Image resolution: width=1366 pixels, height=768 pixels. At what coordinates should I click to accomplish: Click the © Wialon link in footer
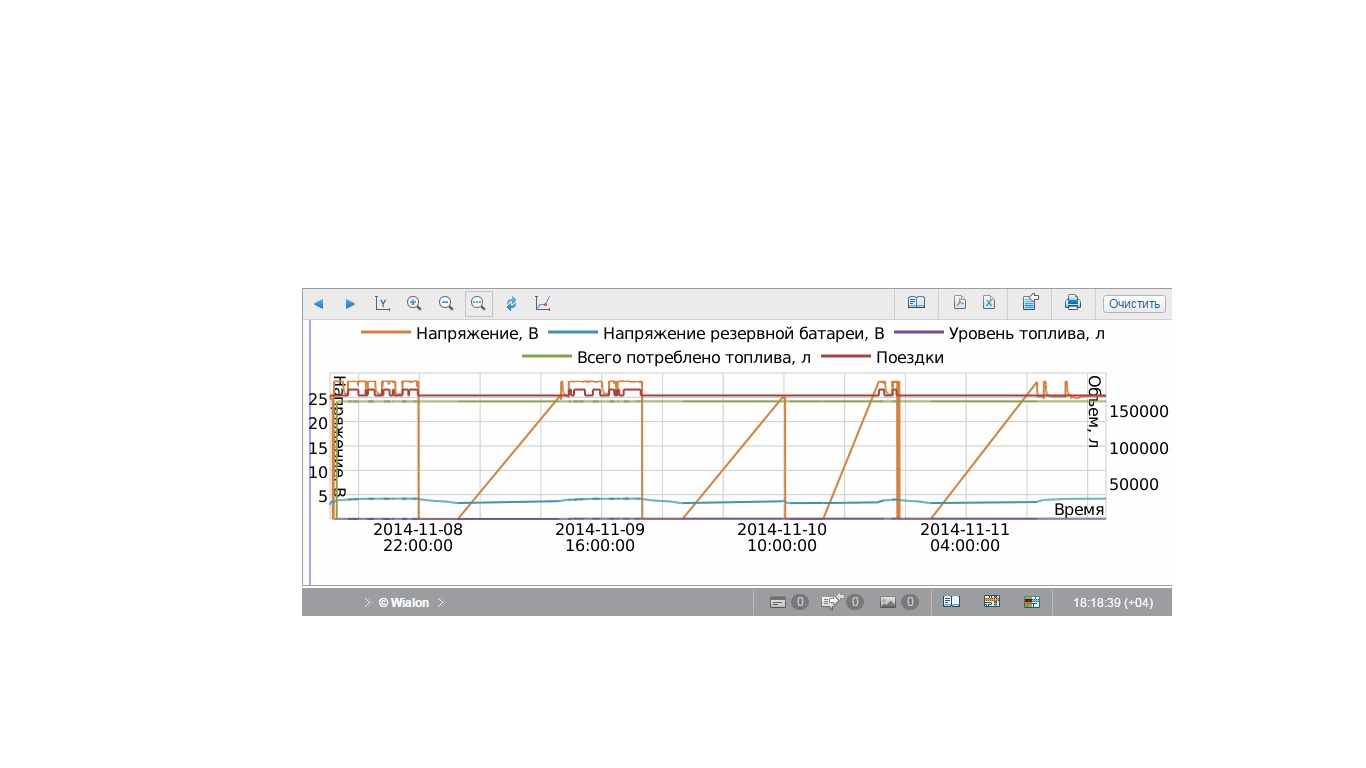[x=403, y=603]
